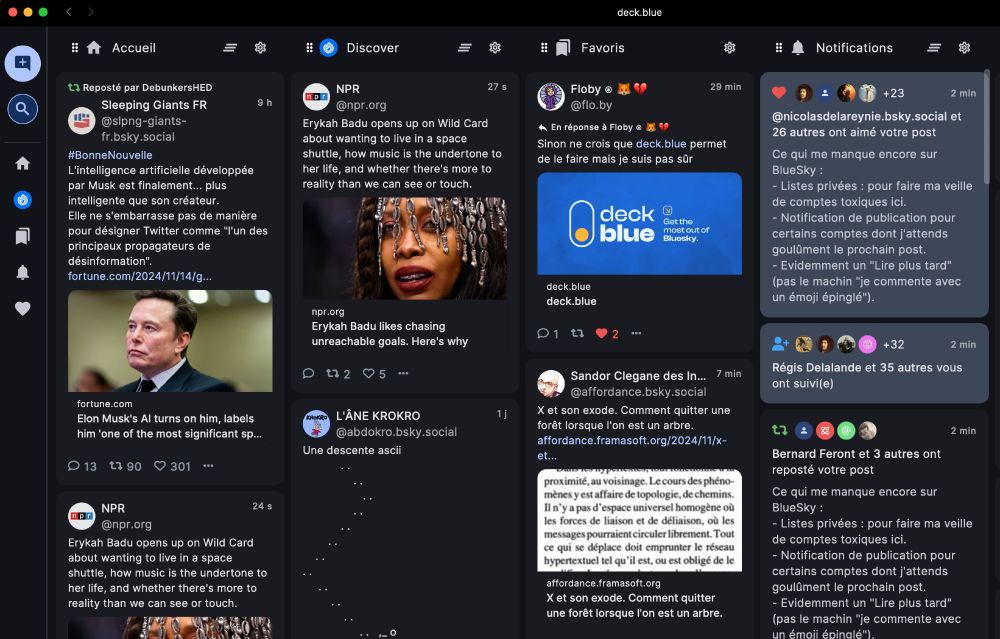
Task: Open more options on Floby's post
Action: pos(636,334)
